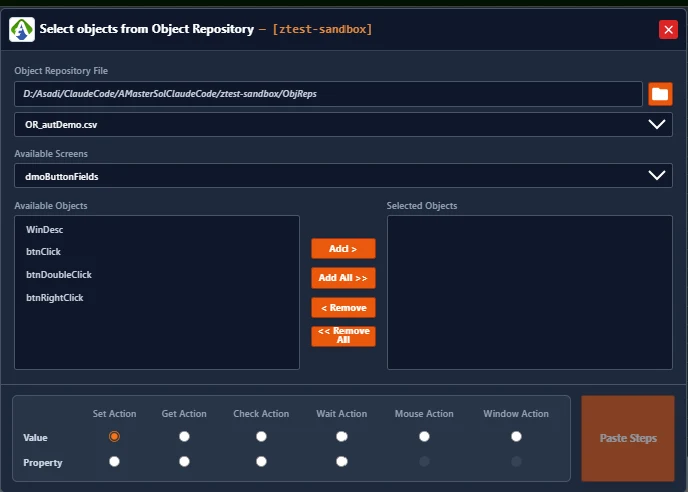Select btnRightClick in Available Objects
This screenshot has width=688, height=492.
click(x=54, y=298)
